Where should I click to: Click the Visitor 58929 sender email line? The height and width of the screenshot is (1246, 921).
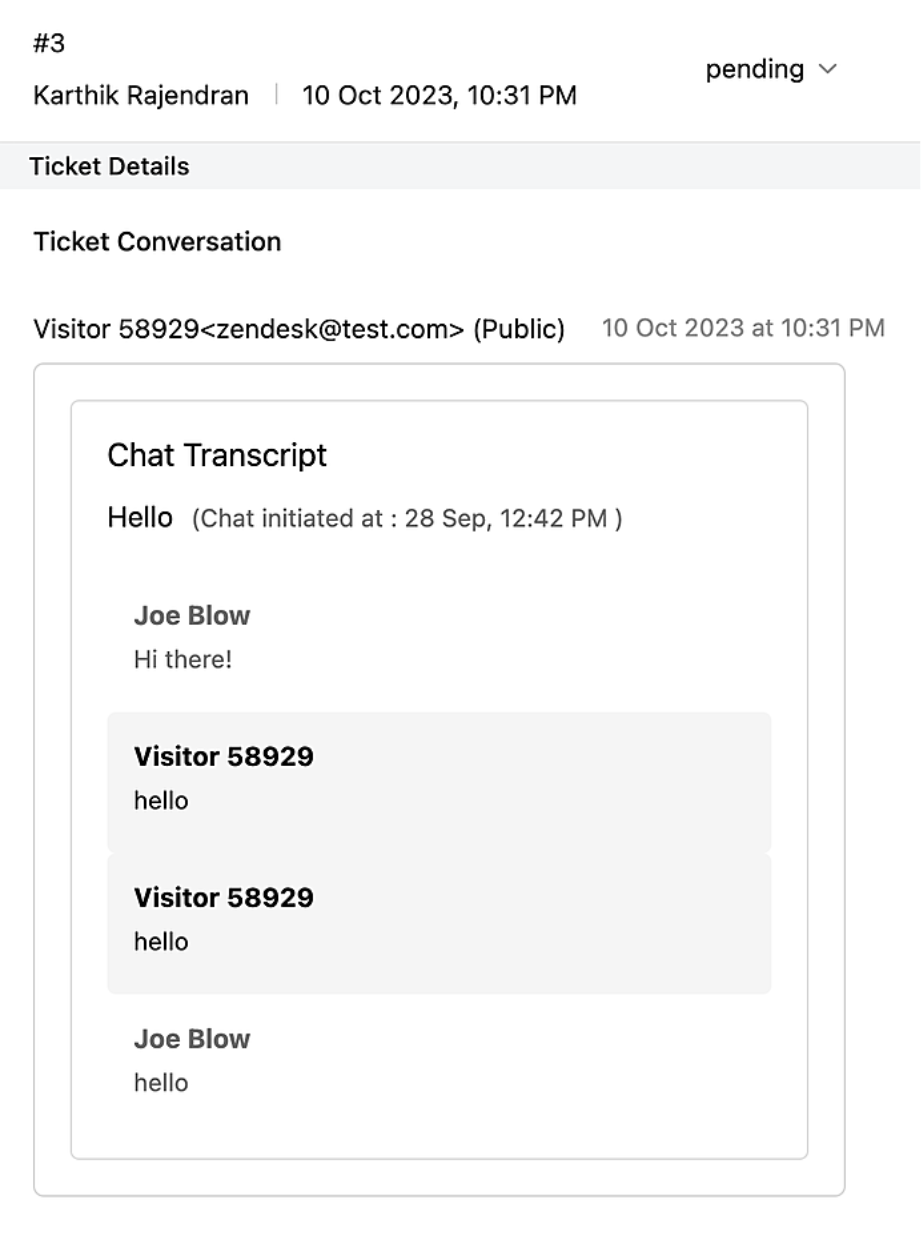[298, 328]
